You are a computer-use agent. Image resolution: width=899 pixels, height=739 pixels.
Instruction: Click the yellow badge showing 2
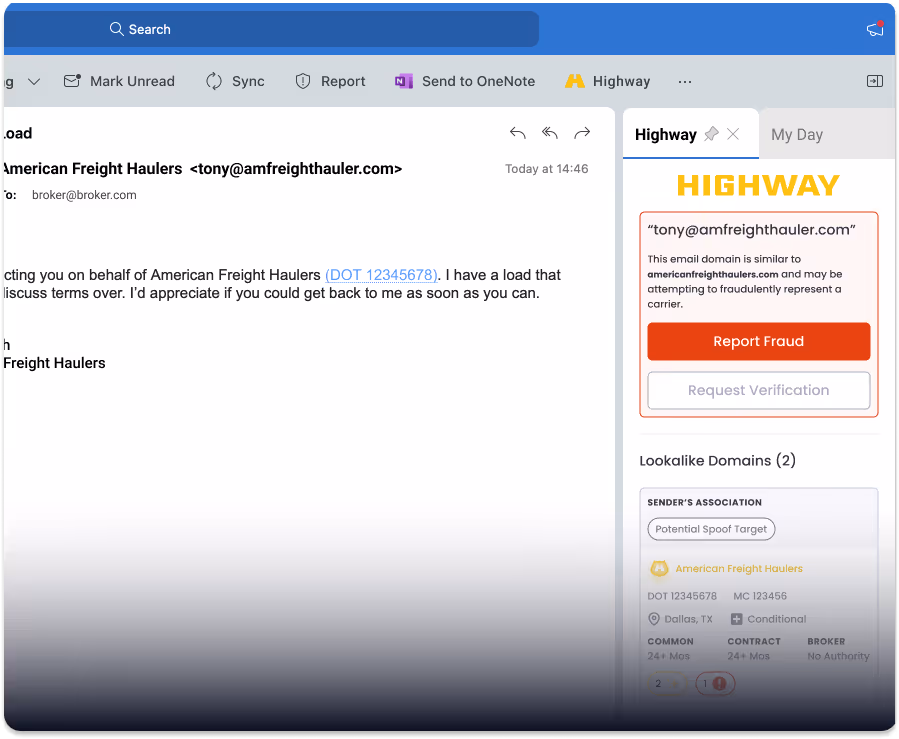667,683
